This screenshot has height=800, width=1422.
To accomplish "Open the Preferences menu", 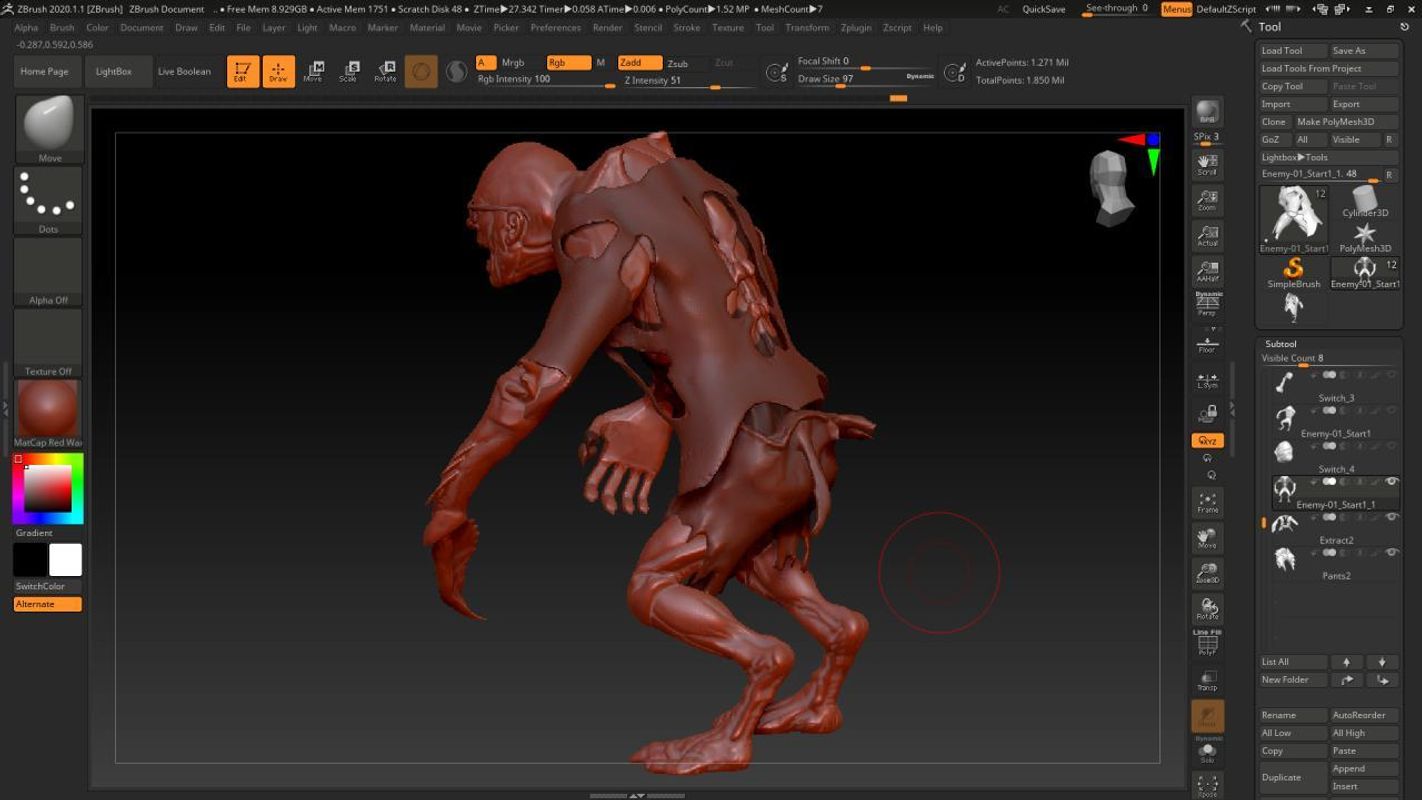I will point(556,28).
